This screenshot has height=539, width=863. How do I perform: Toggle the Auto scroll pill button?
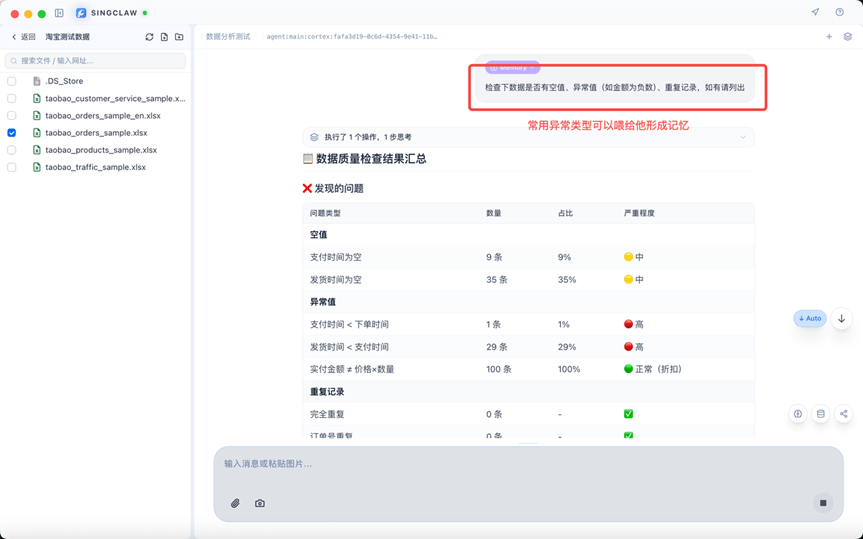810,319
